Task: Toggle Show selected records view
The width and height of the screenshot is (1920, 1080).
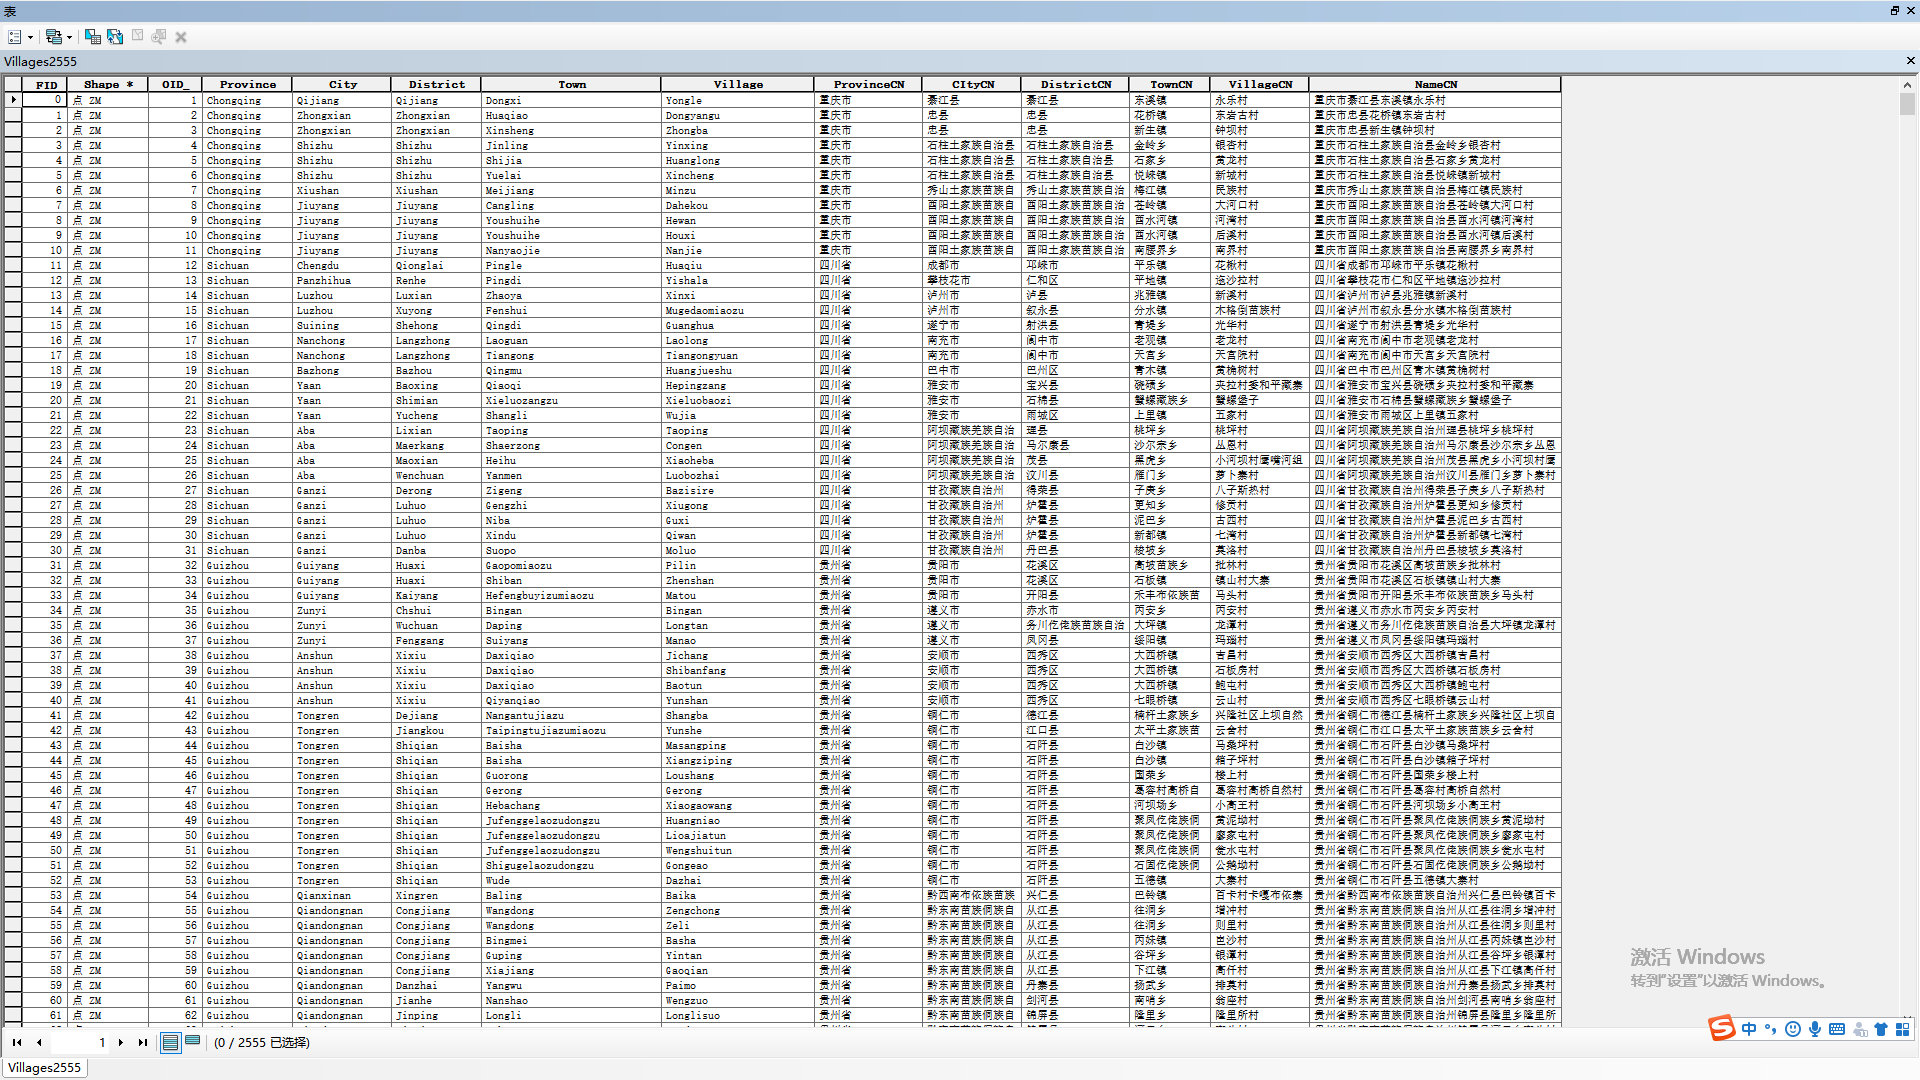Action: [x=192, y=1041]
